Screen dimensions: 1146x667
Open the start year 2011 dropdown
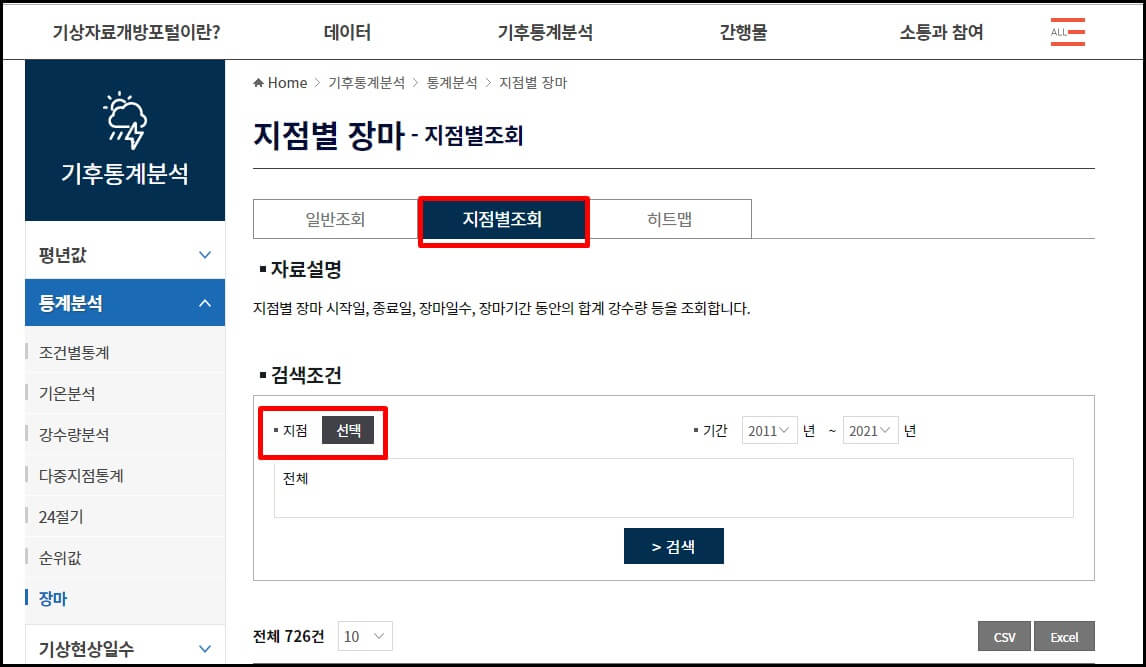[x=768, y=430]
